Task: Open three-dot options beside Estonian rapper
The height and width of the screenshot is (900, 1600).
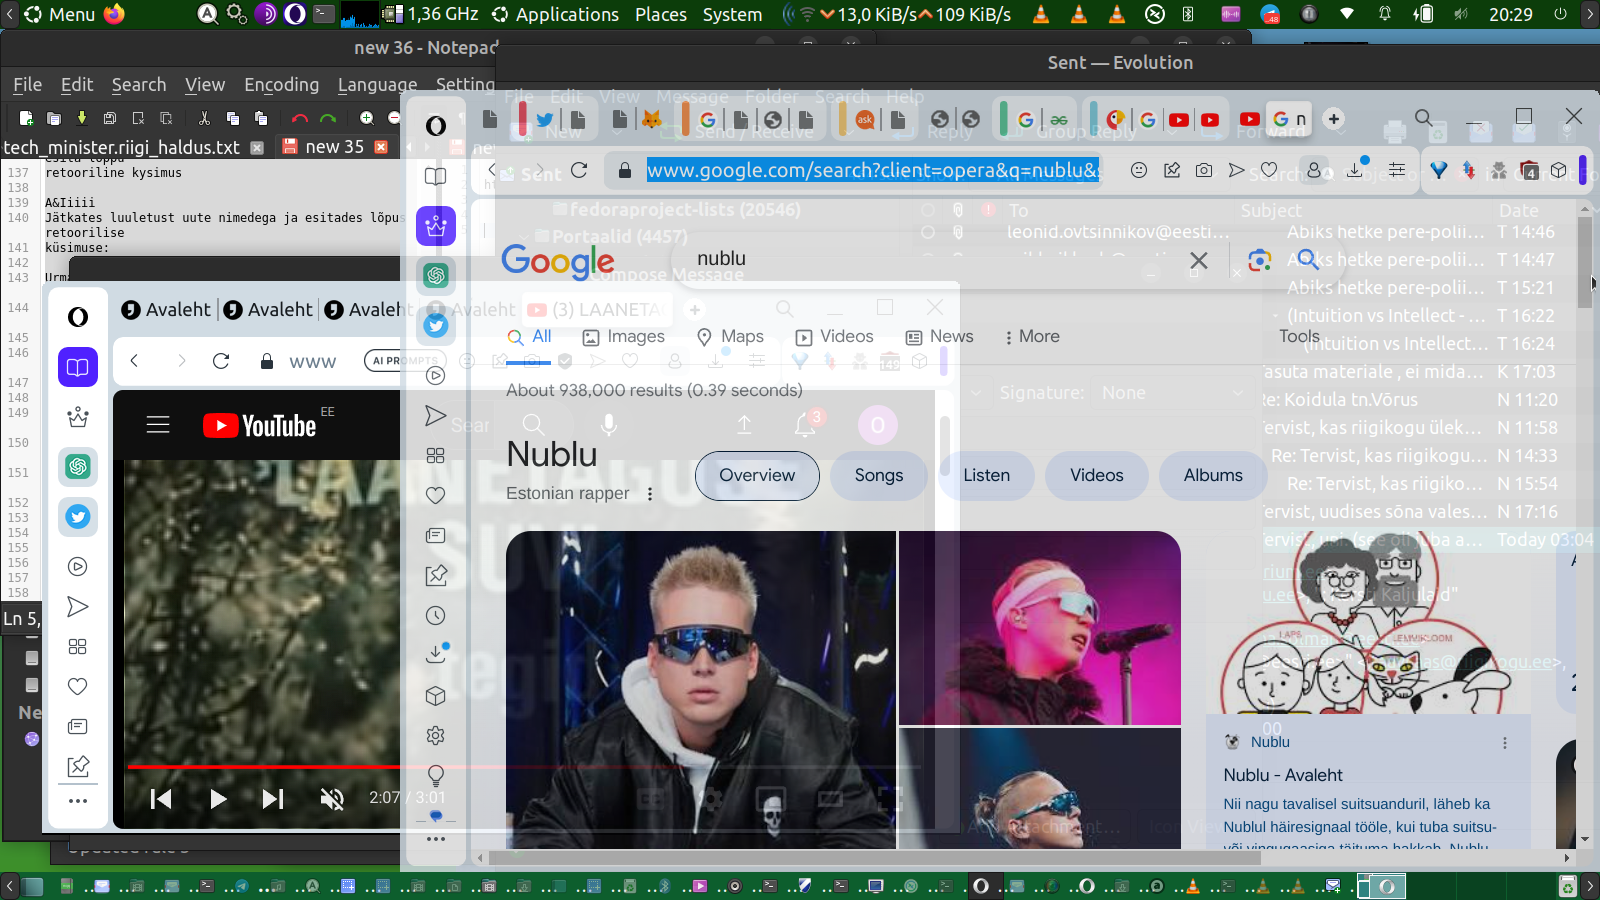Action: [x=650, y=494]
